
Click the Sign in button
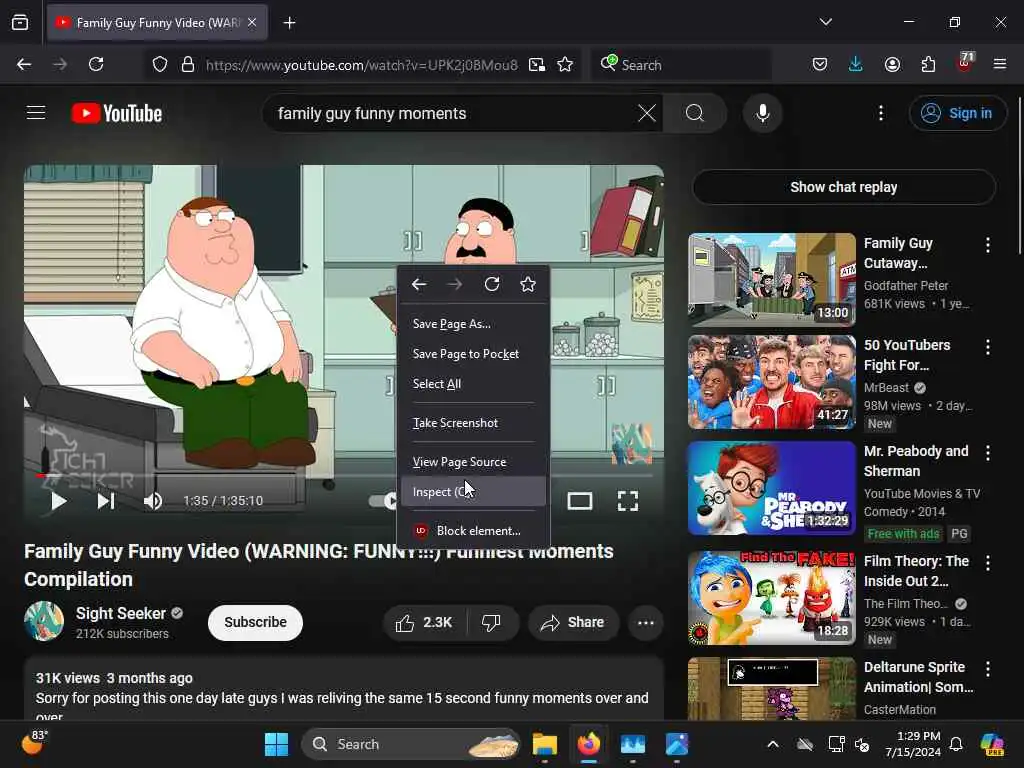957,113
